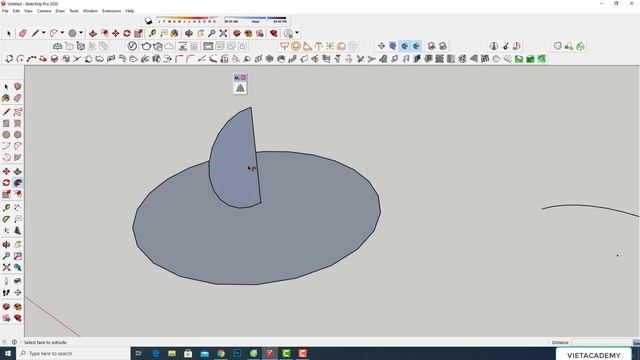Click the Windows taskbar search box

[x=73, y=353]
